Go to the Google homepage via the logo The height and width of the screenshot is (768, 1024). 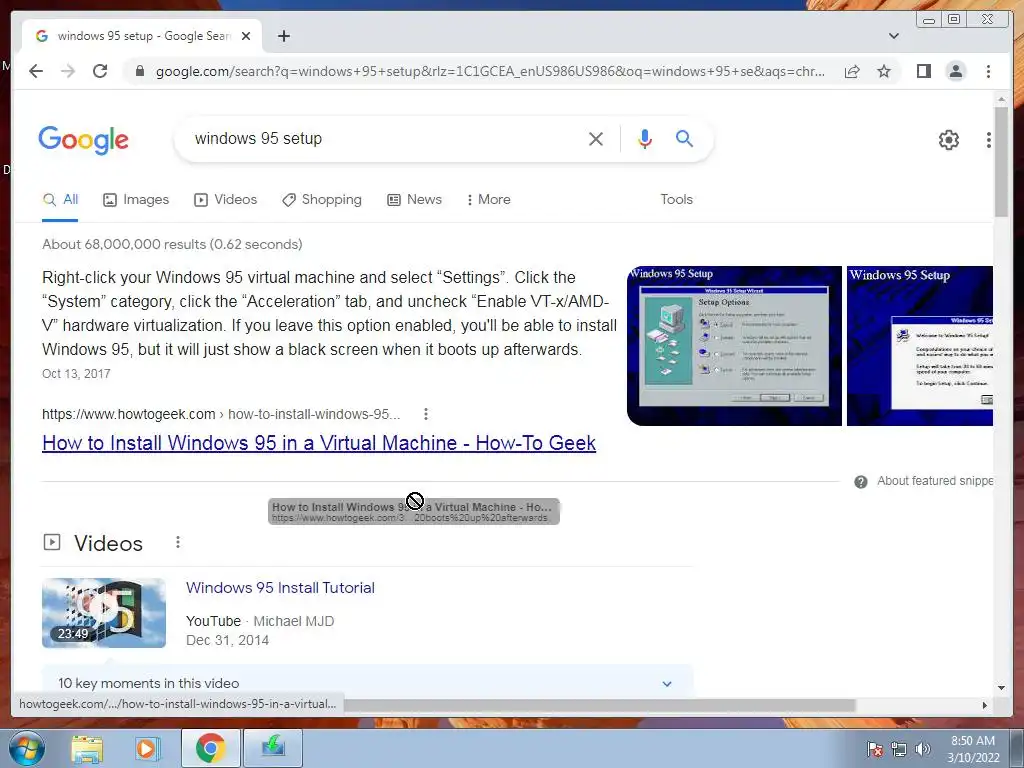point(84,140)
